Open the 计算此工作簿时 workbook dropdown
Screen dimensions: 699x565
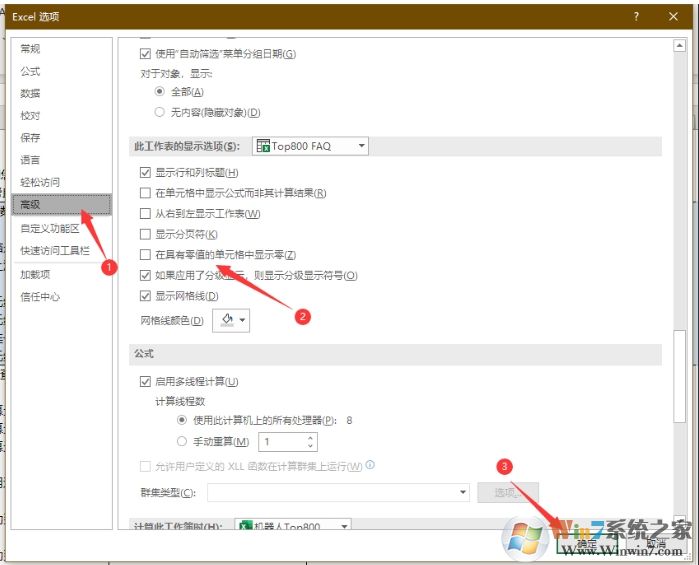293,525
